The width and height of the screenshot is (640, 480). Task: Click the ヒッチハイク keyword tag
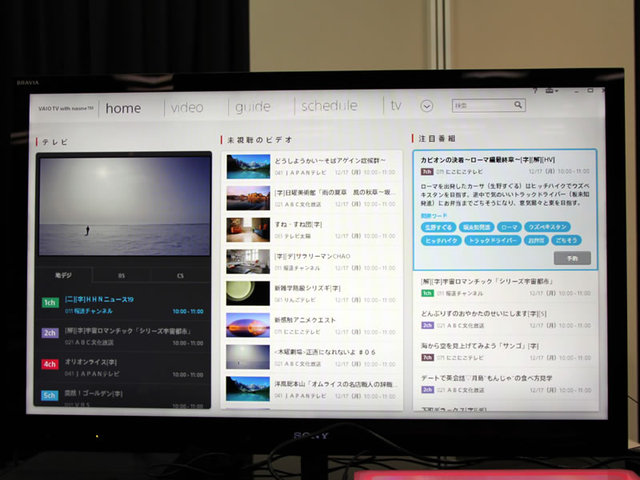(x=441, y=241)
